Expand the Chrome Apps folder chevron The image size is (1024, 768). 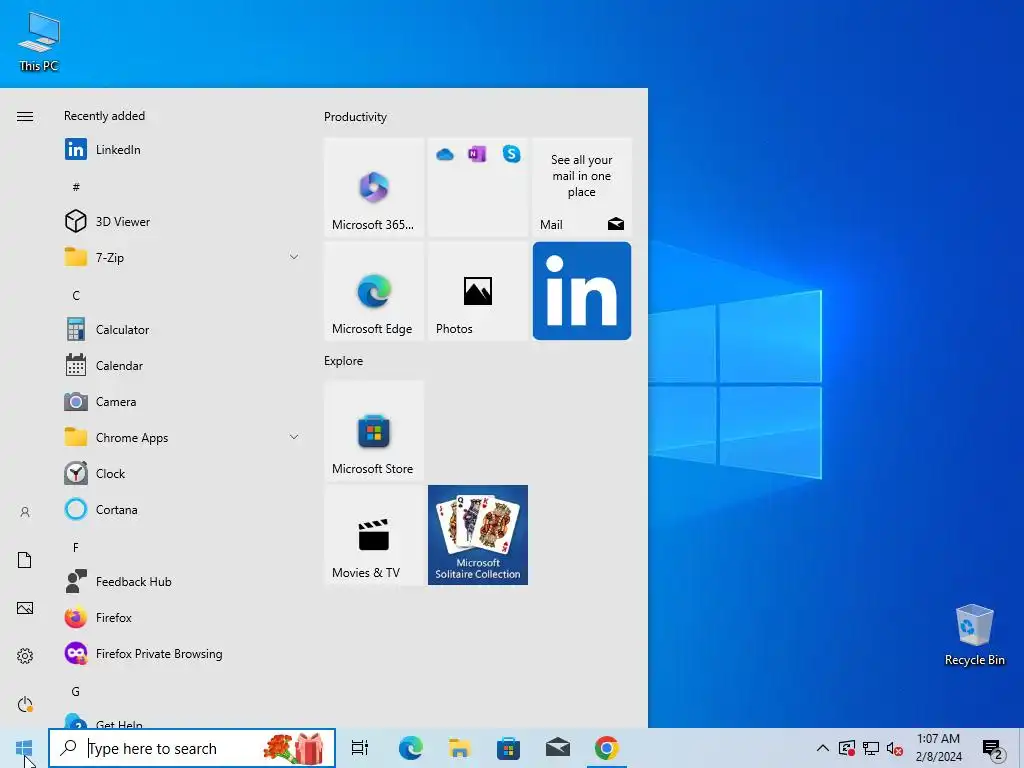(x=294, y=438)
